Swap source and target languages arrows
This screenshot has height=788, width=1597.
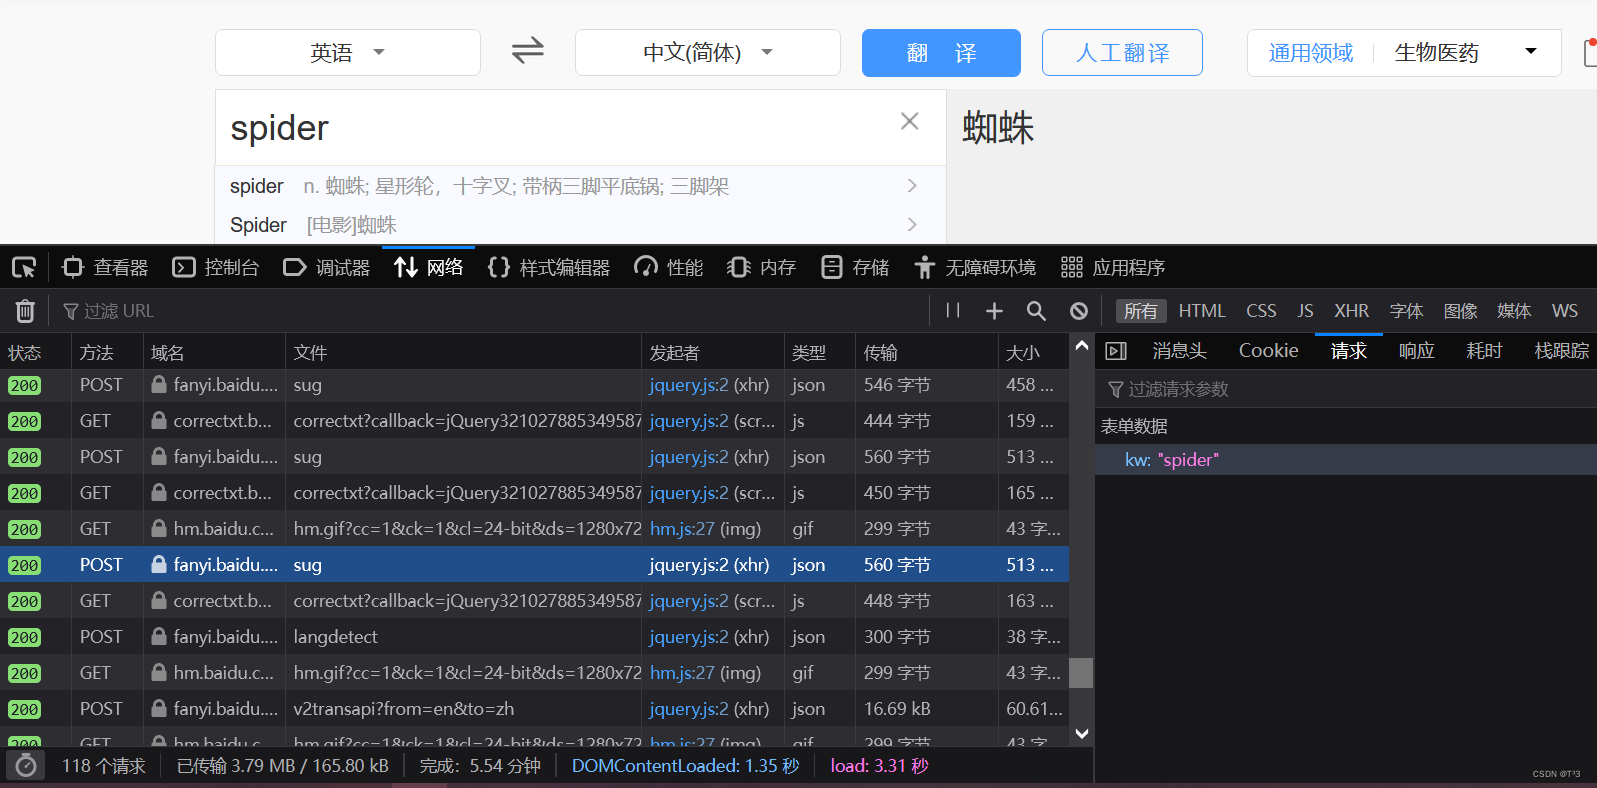[x=527, y=51]
